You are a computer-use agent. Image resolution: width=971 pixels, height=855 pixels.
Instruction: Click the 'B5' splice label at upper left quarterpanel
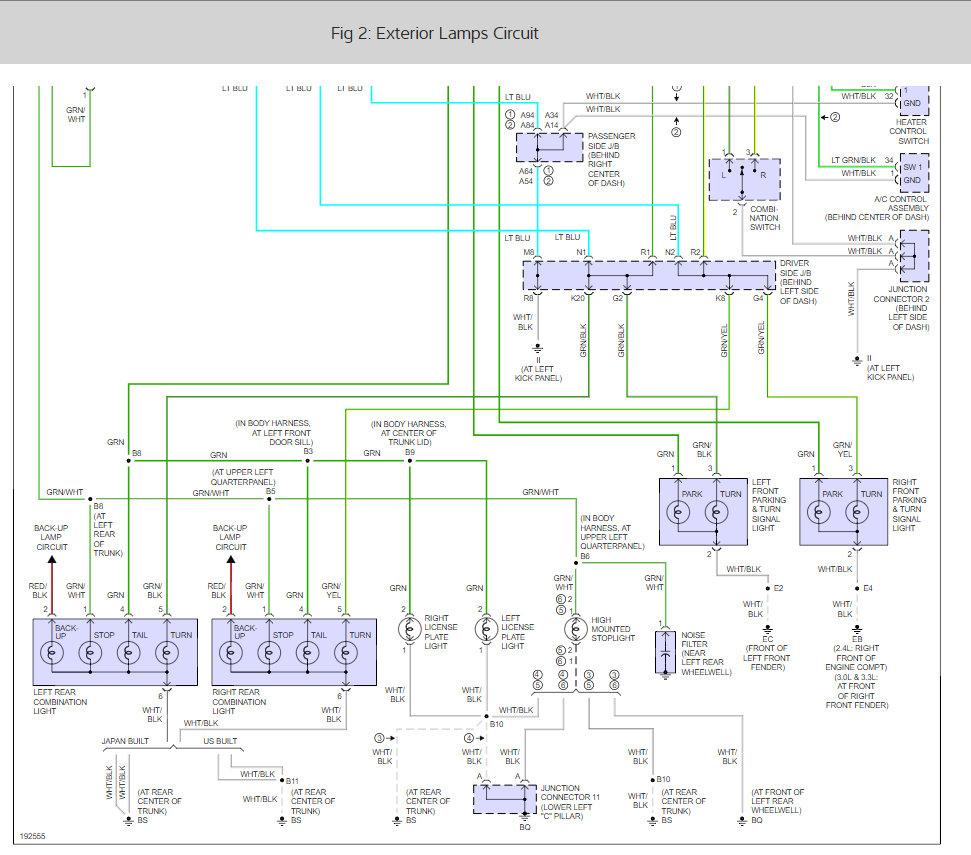point(270,491)
